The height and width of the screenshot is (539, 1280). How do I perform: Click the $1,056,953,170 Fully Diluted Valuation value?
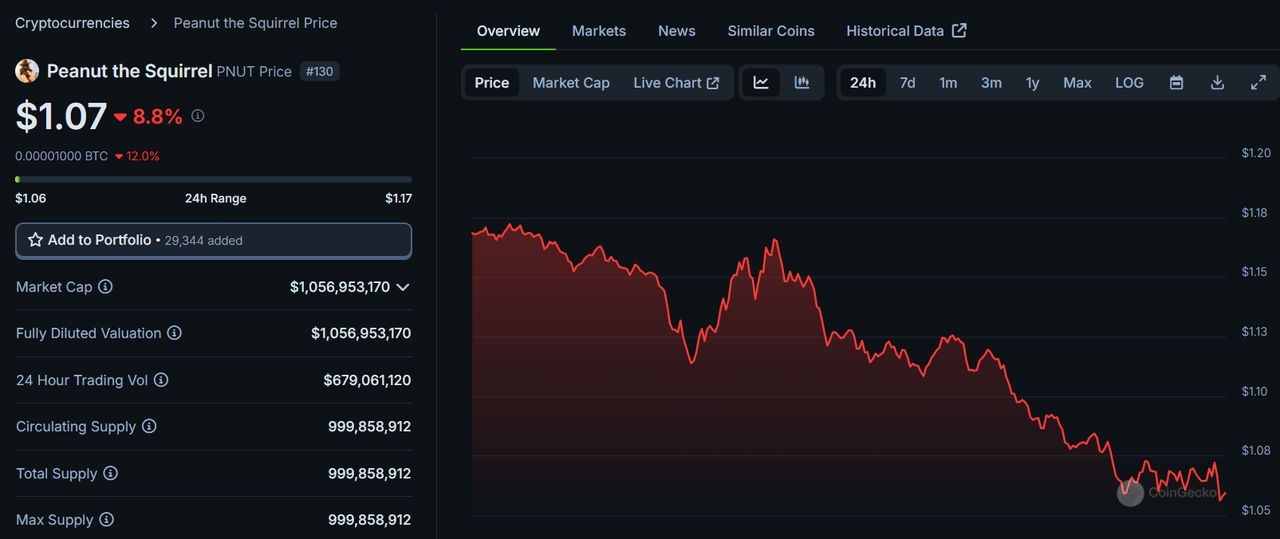coord(361,333)
